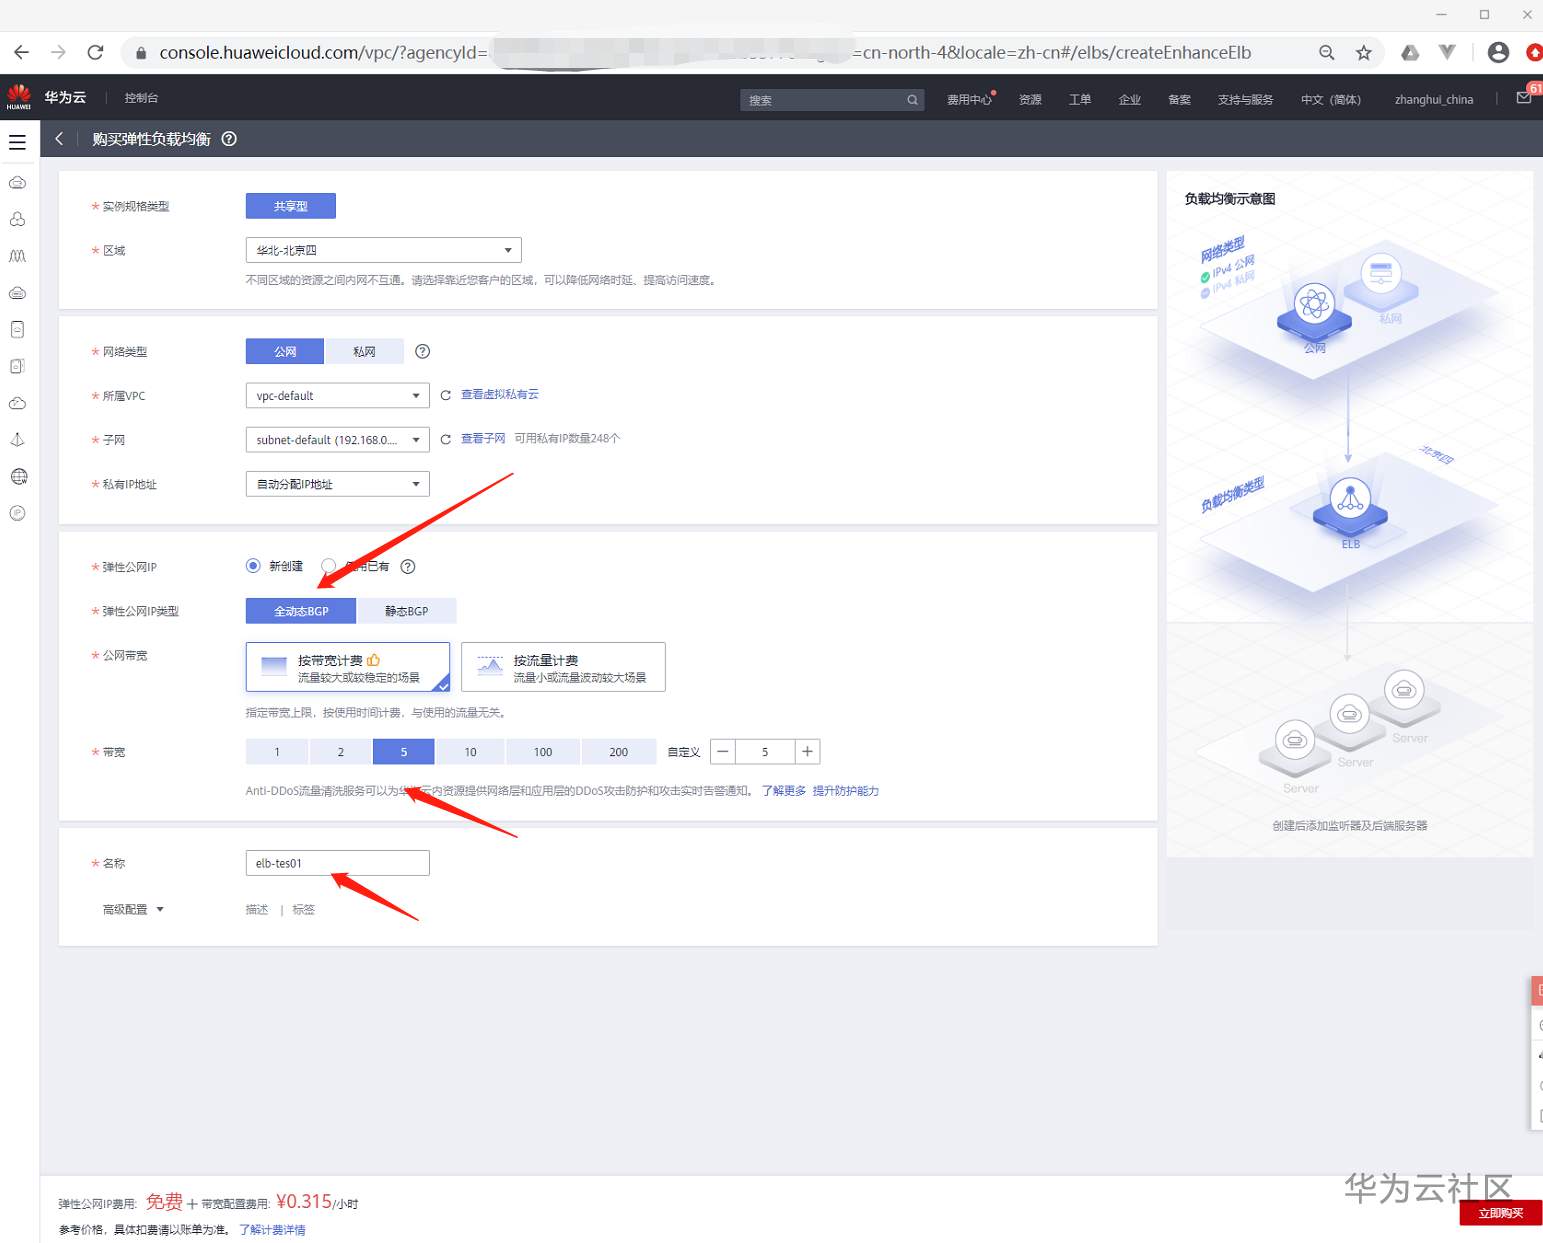The height and width of the screenshot is (1243, 1543).
Task: Expand the 高级配置 section
Action: click(x=133, y=909)
